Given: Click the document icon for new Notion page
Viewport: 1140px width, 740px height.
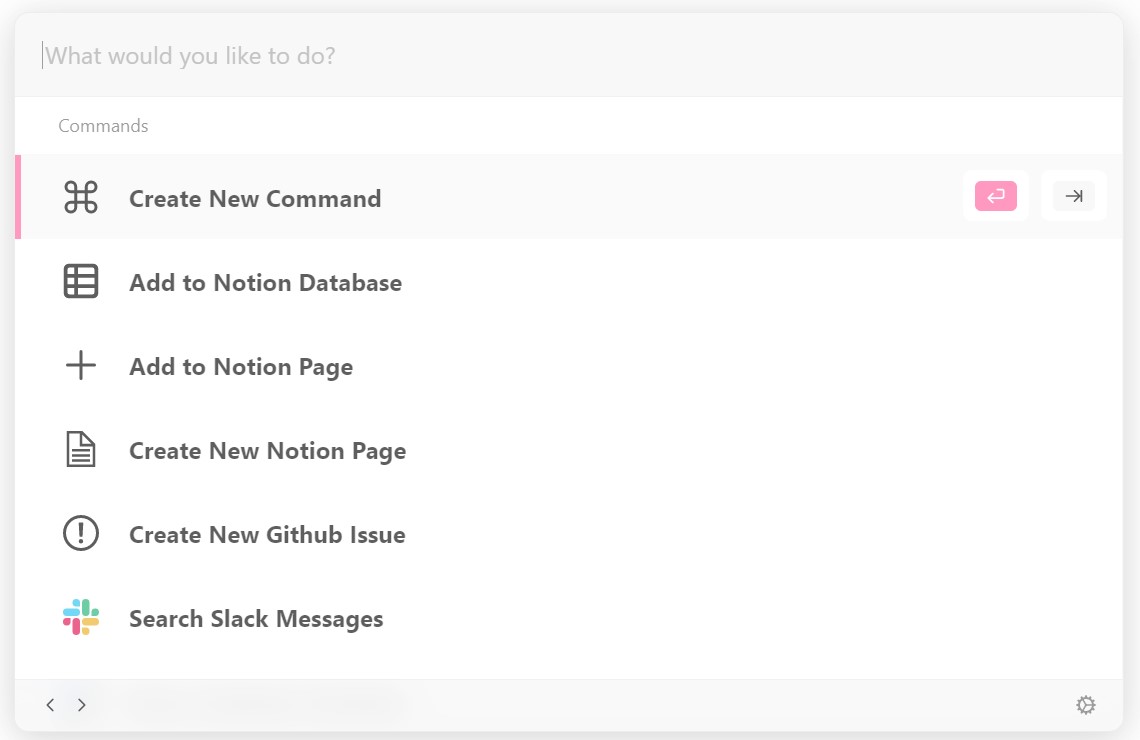Looking at the screenshot, I should pyautogui.click(x=81, y=450).
